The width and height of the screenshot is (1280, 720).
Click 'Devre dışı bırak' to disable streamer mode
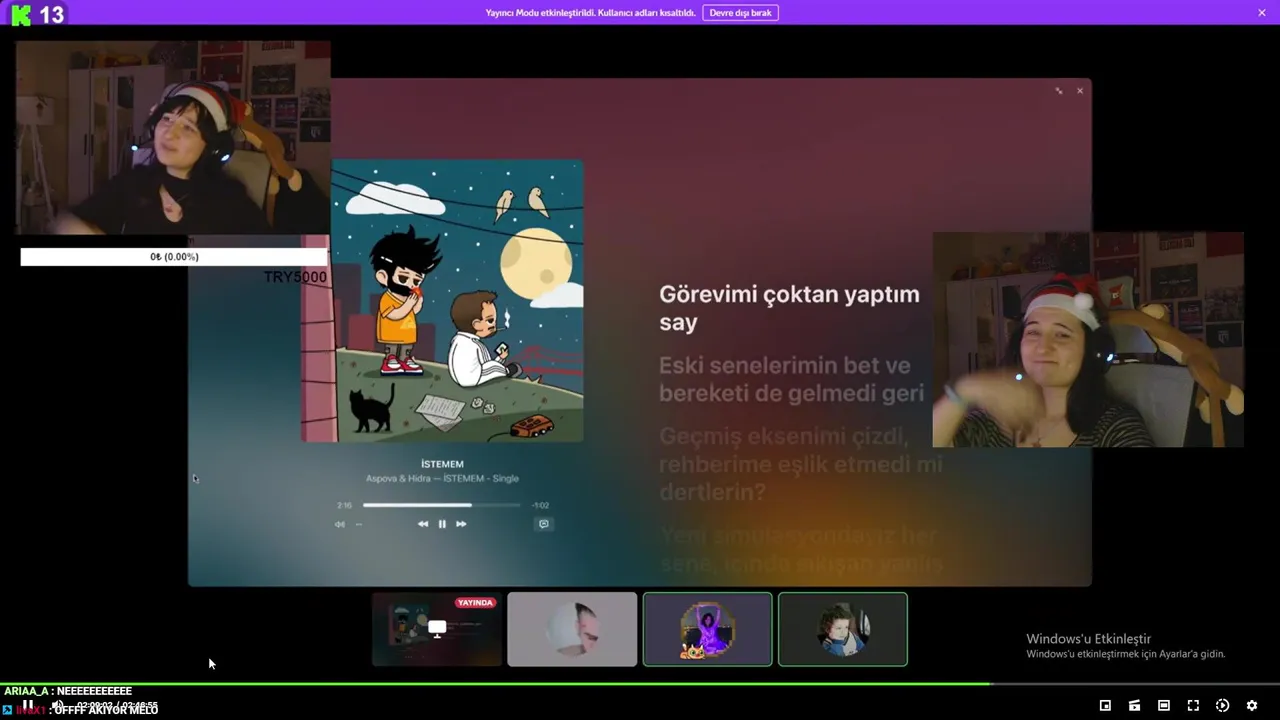point(740,13)
